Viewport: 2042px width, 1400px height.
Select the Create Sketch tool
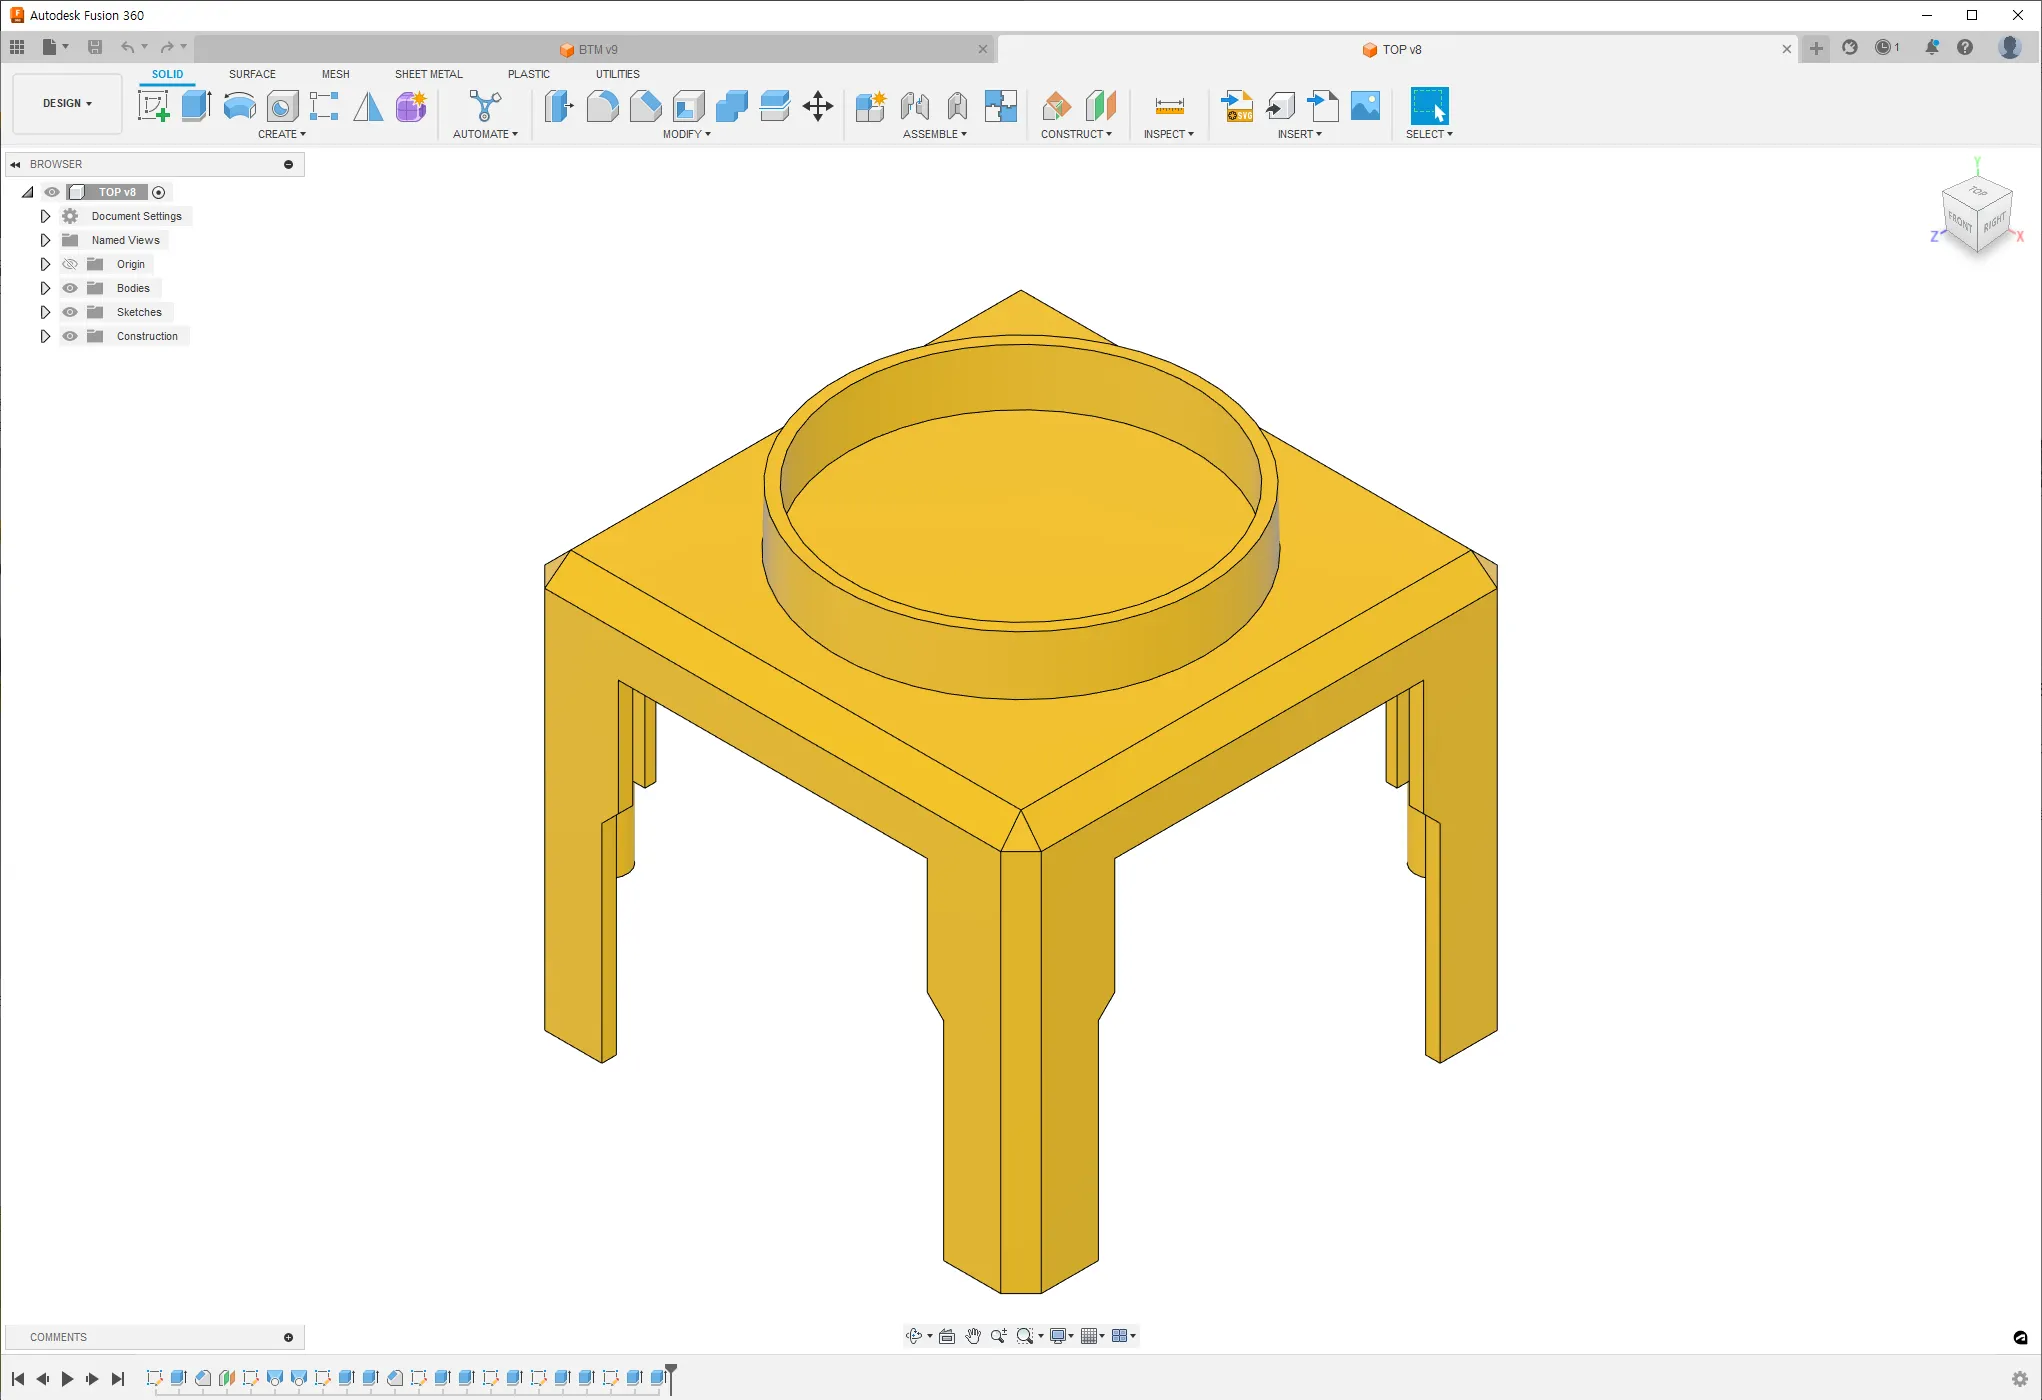click(153, 105)
